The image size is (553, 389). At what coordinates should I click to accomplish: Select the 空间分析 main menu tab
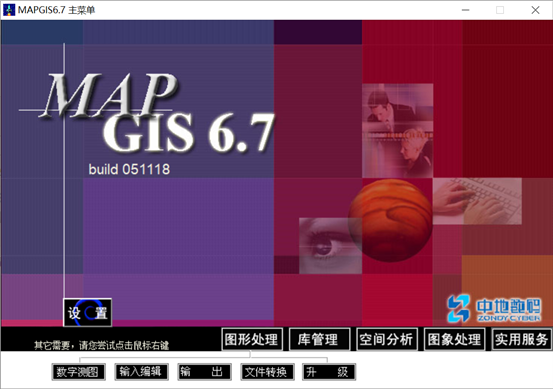point(387,339)
